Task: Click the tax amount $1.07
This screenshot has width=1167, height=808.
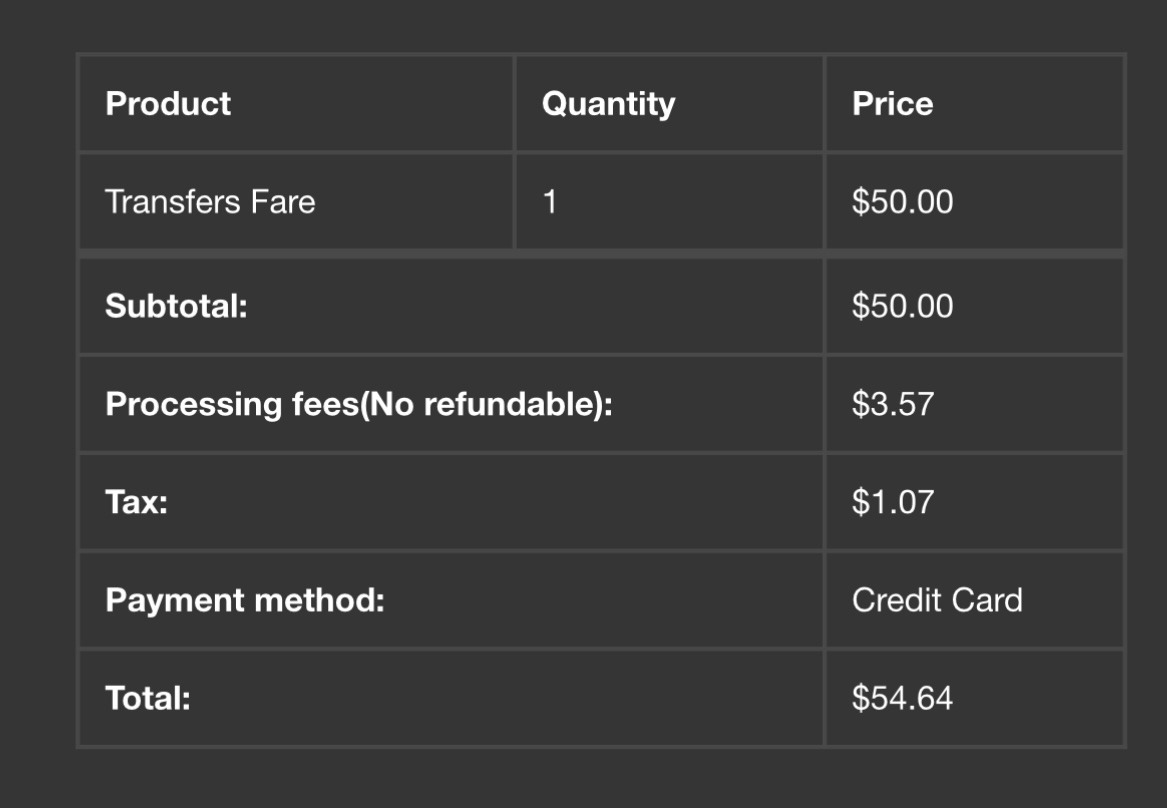Action: tap(892, 502)
